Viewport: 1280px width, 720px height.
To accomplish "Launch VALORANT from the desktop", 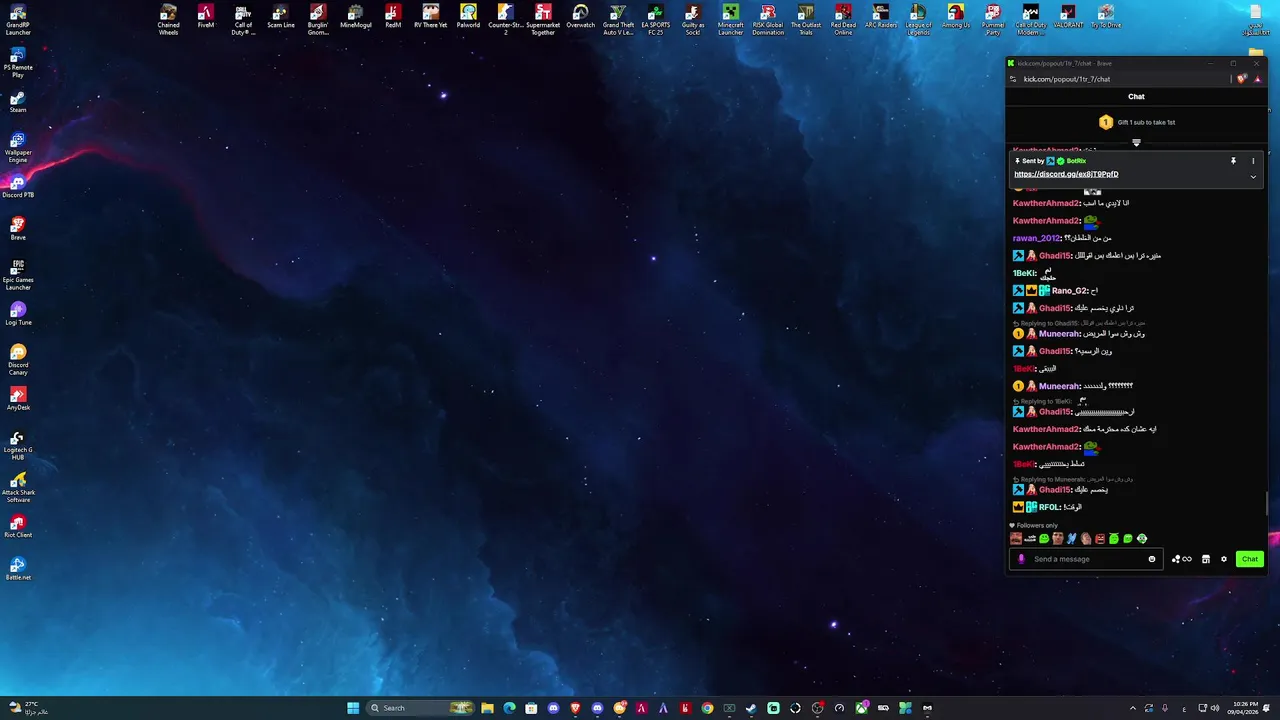I will [1068, 17].
